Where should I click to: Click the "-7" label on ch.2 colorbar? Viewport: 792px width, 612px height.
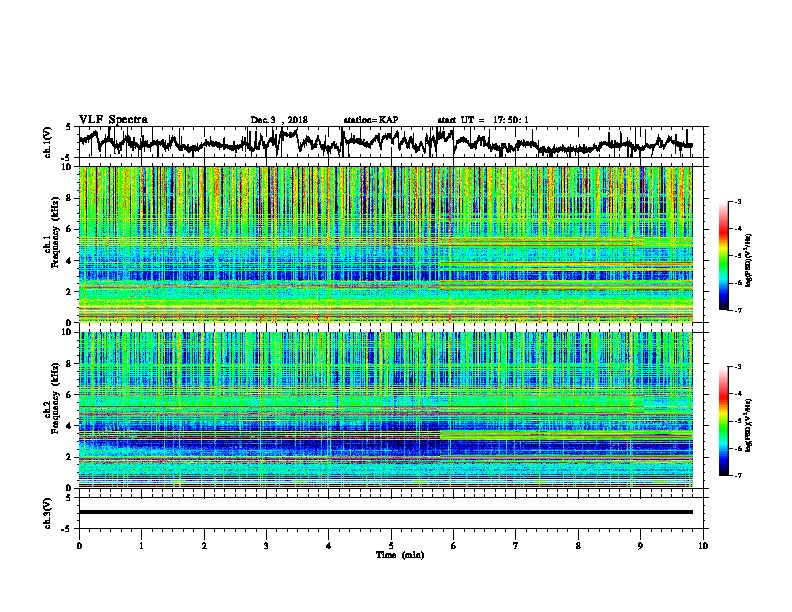(x=737, y=475)
